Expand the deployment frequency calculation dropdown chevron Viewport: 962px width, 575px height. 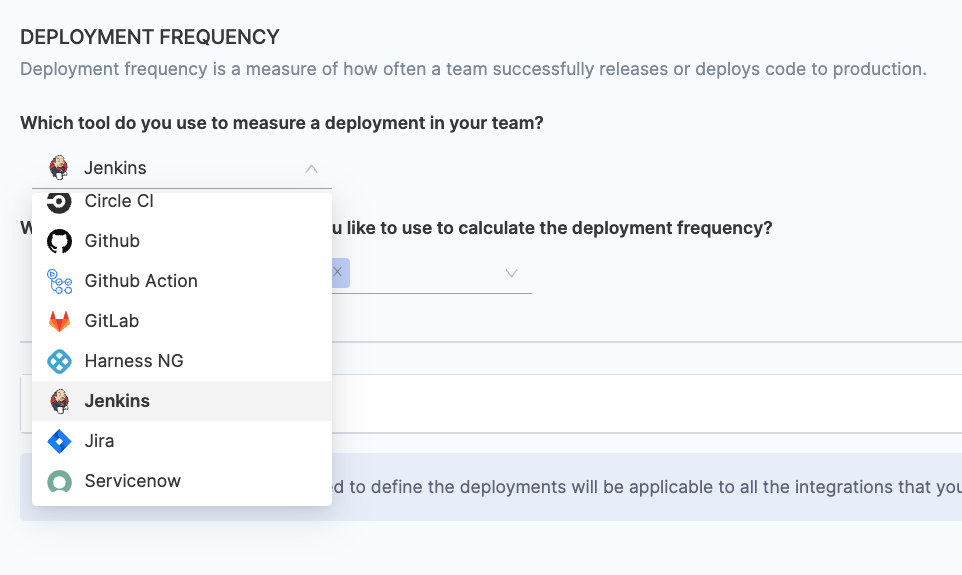pos(511,273)
